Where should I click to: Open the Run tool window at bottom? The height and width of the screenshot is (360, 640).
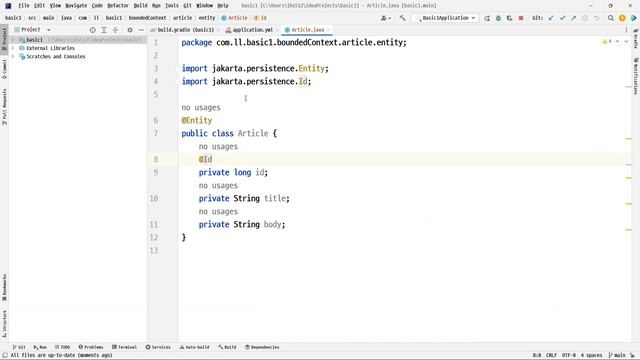[x=40, y=347]
